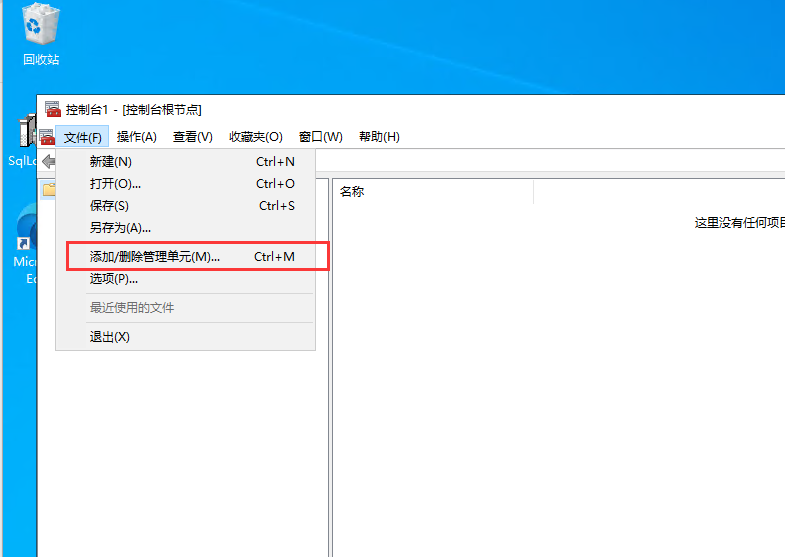Open 选项(P)... from the File menu
This screenshot has width=785, height=557.
pos(114,279)
